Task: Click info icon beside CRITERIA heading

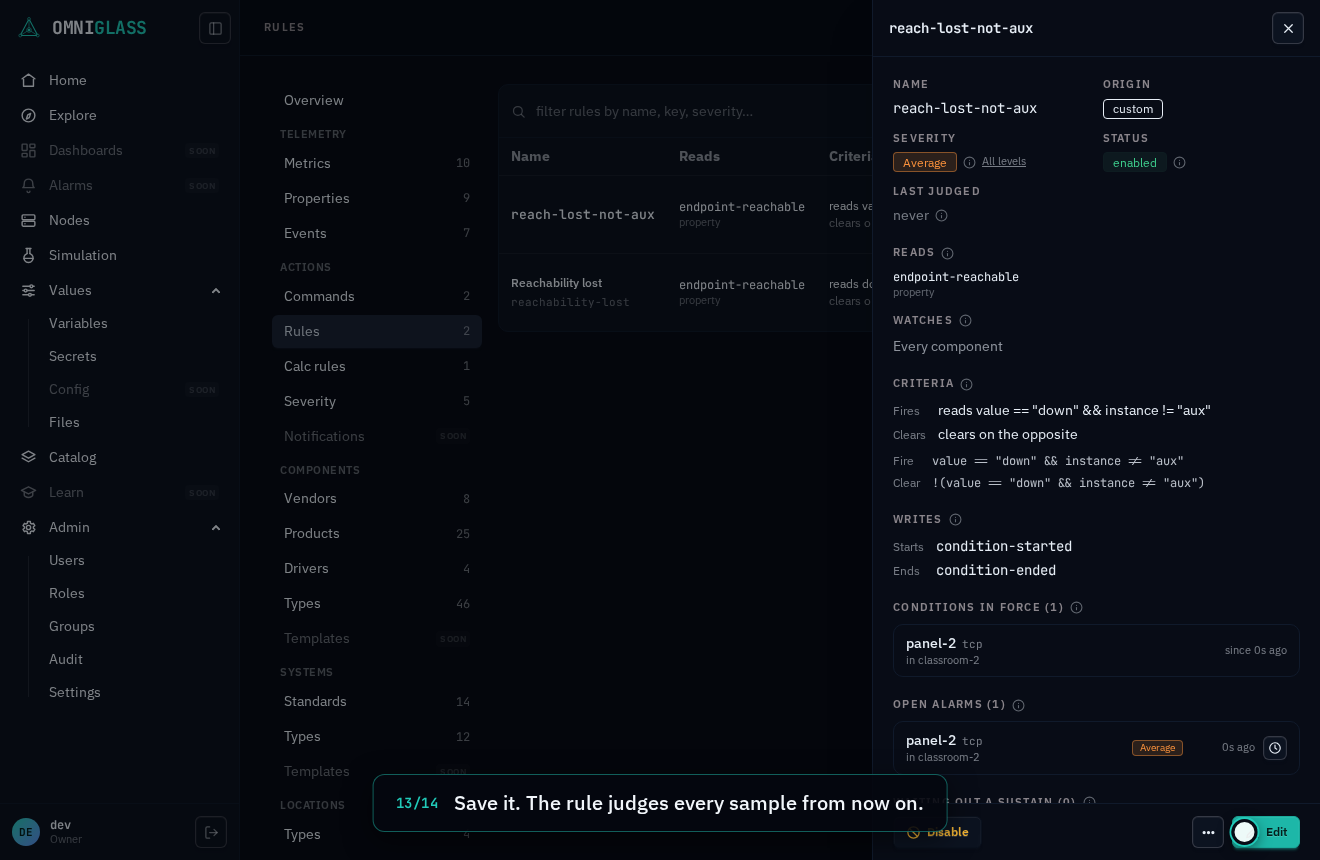Action: (966, 384)
